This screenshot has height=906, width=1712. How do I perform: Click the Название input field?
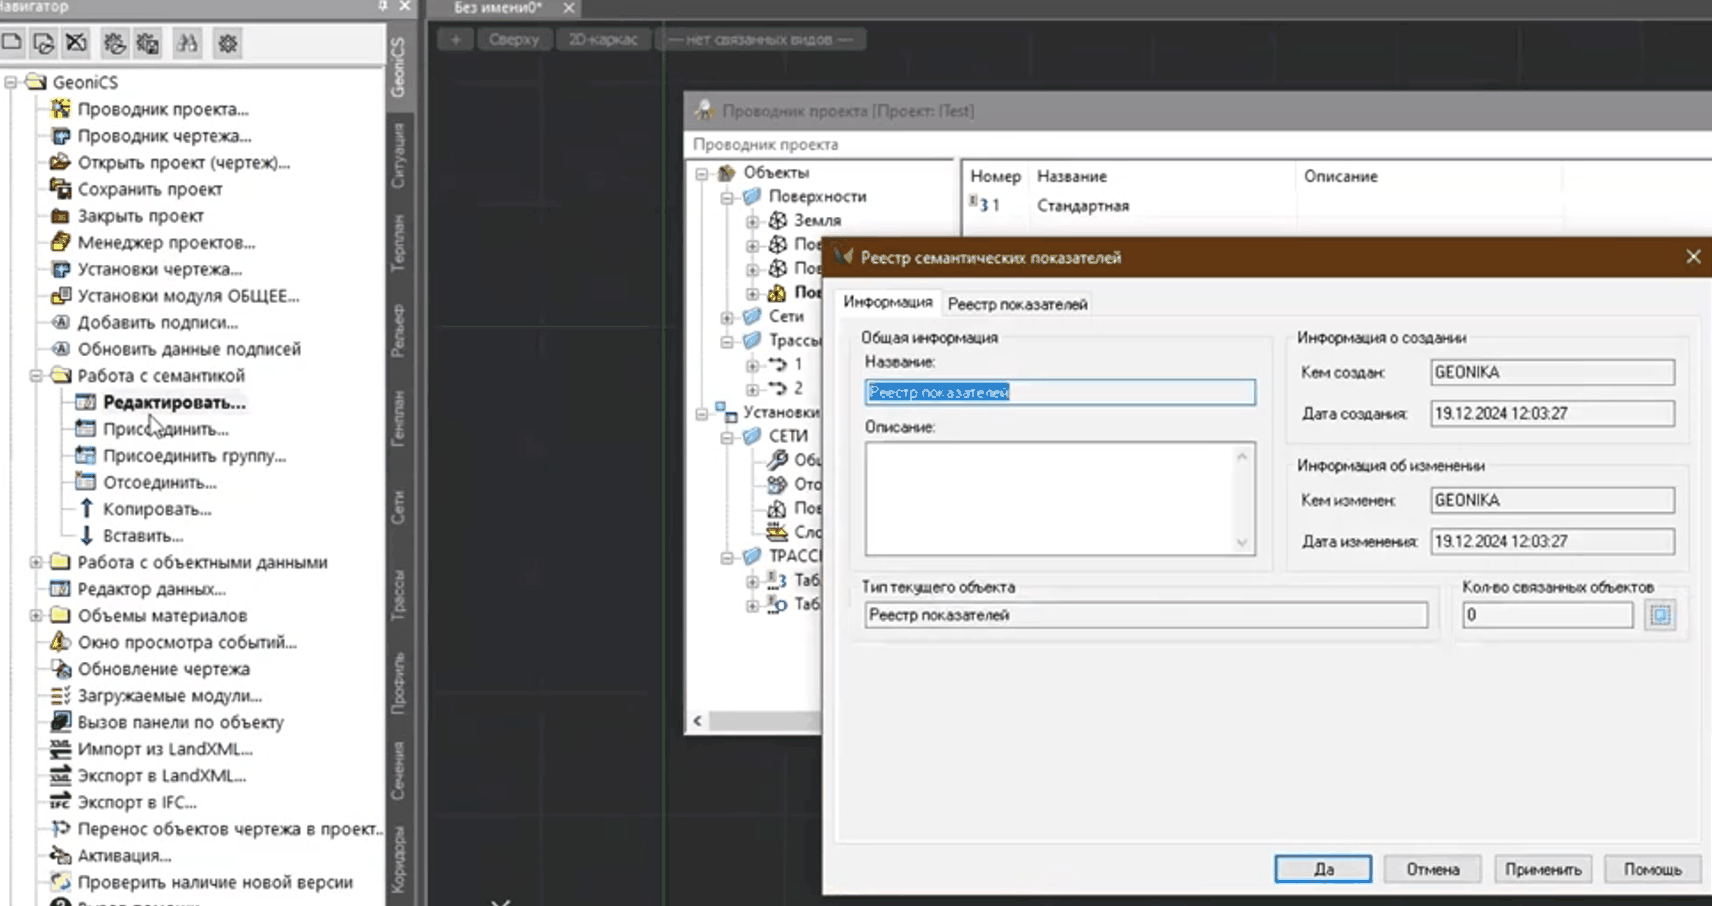point(1059,392)
